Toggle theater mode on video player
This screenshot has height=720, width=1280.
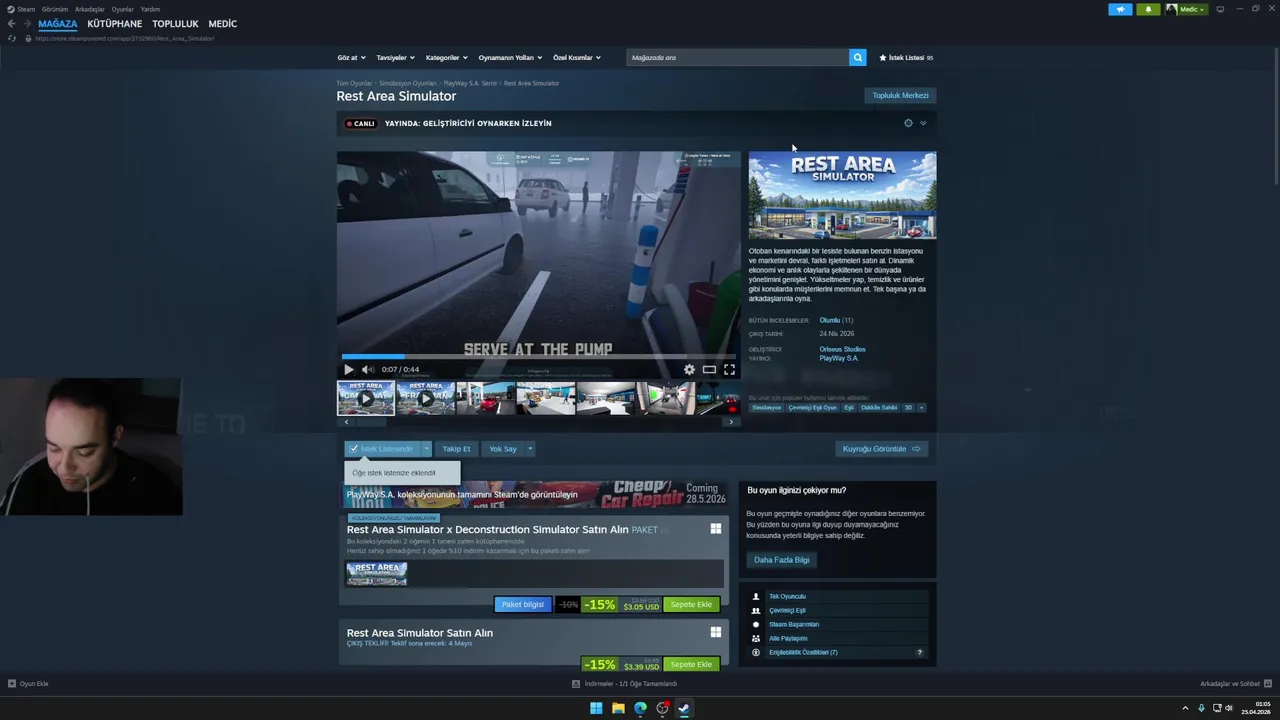click(709, 369)
